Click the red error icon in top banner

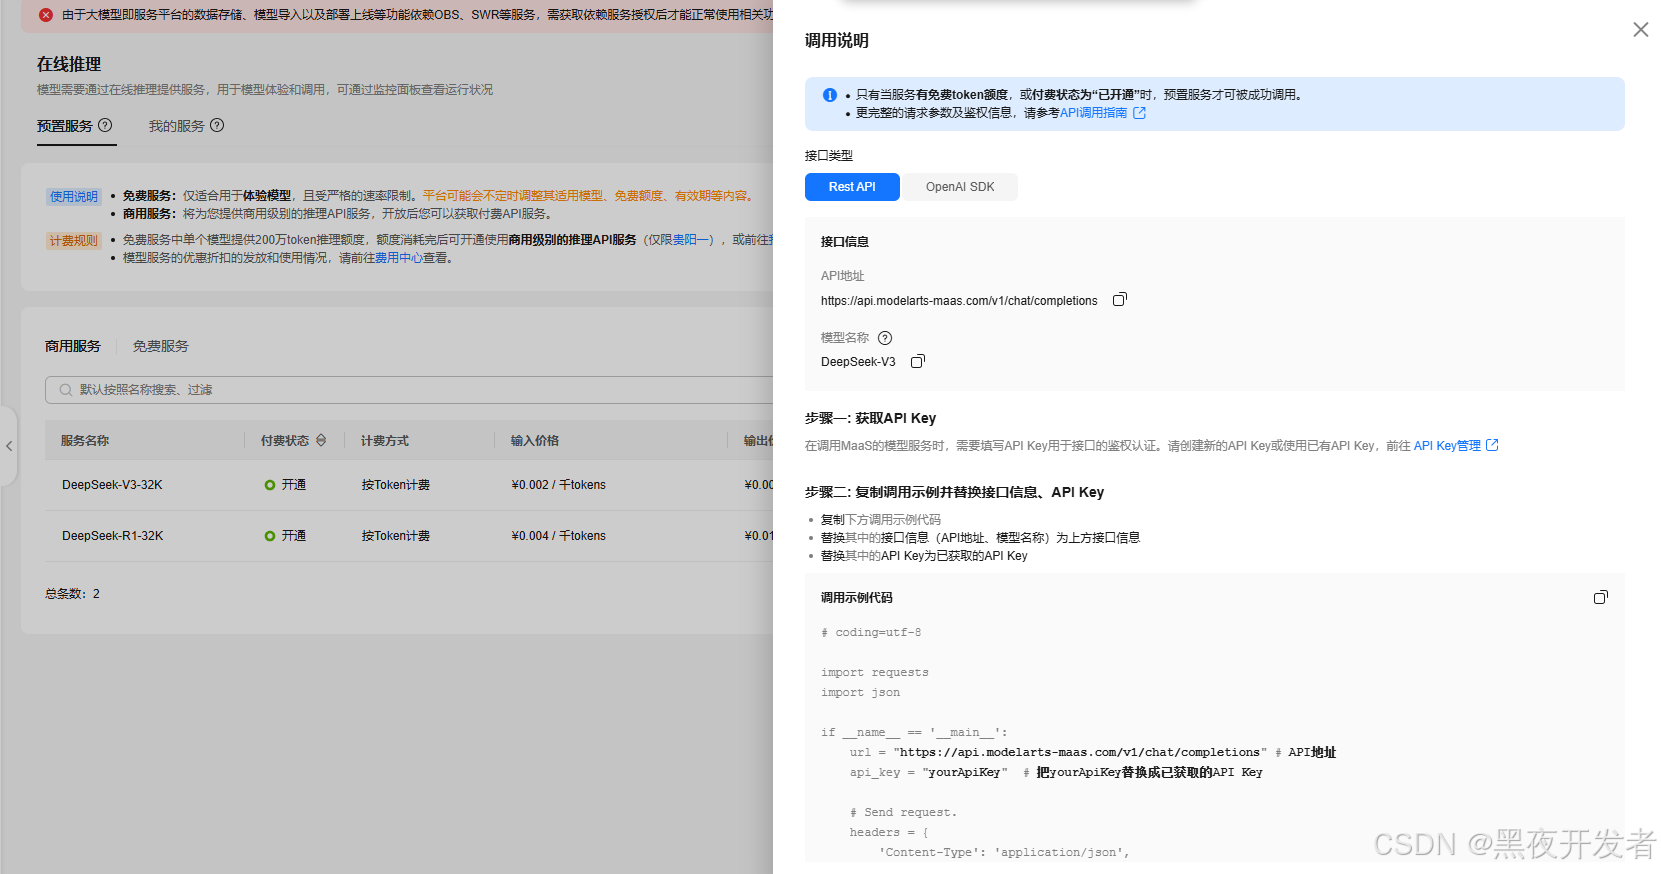pos(46,15)
